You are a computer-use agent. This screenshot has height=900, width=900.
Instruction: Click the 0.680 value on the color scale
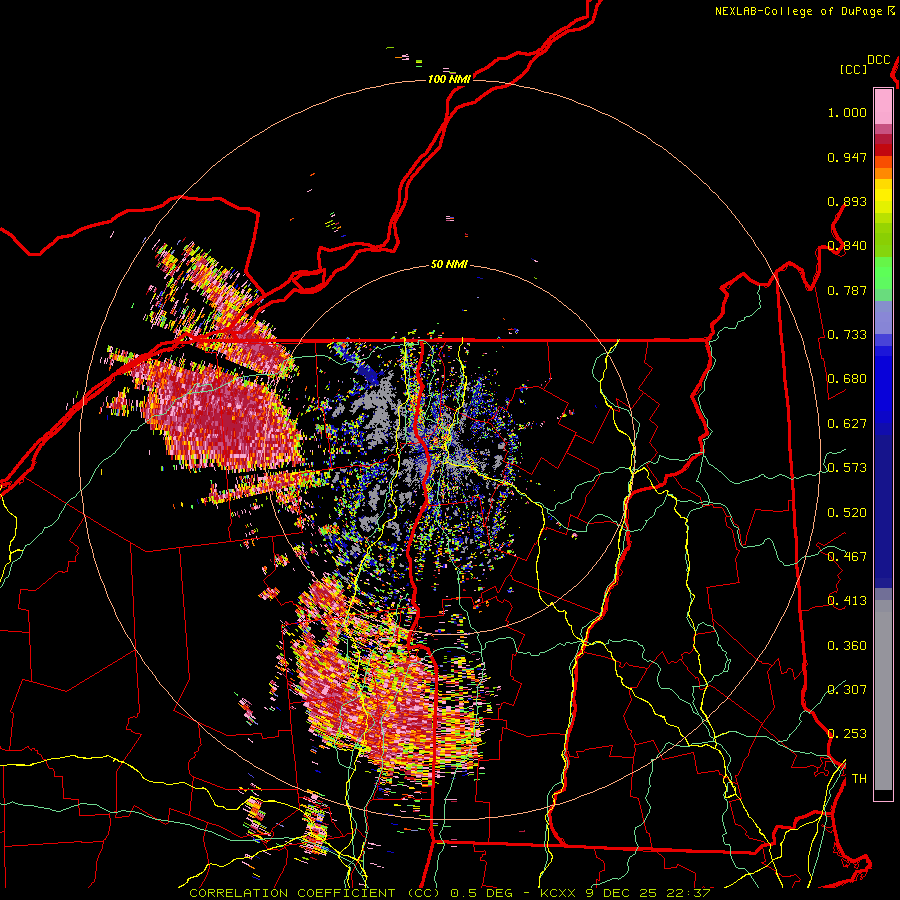coord(847,379)
